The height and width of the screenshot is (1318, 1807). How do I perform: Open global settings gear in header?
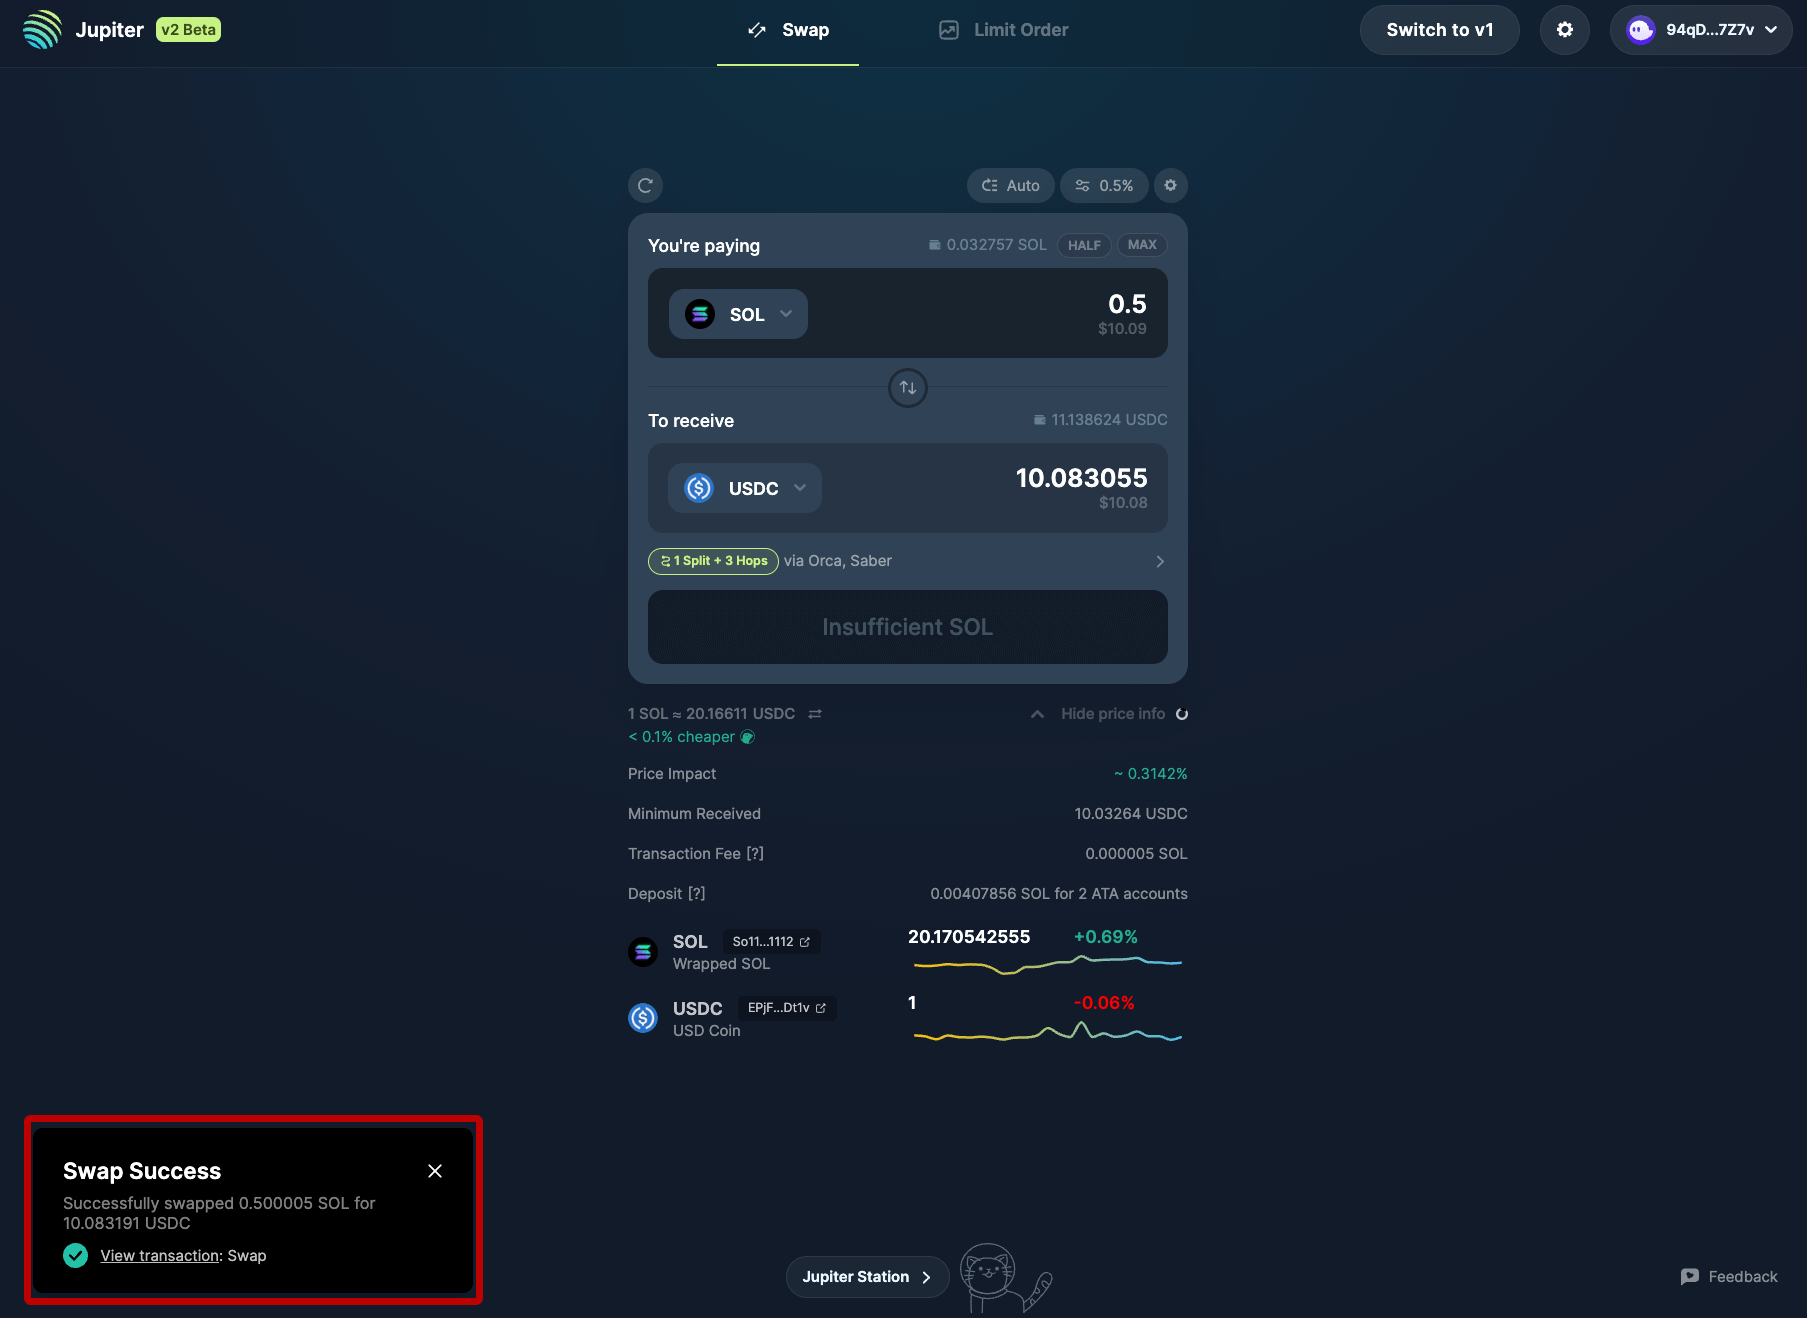point(1565,30)
